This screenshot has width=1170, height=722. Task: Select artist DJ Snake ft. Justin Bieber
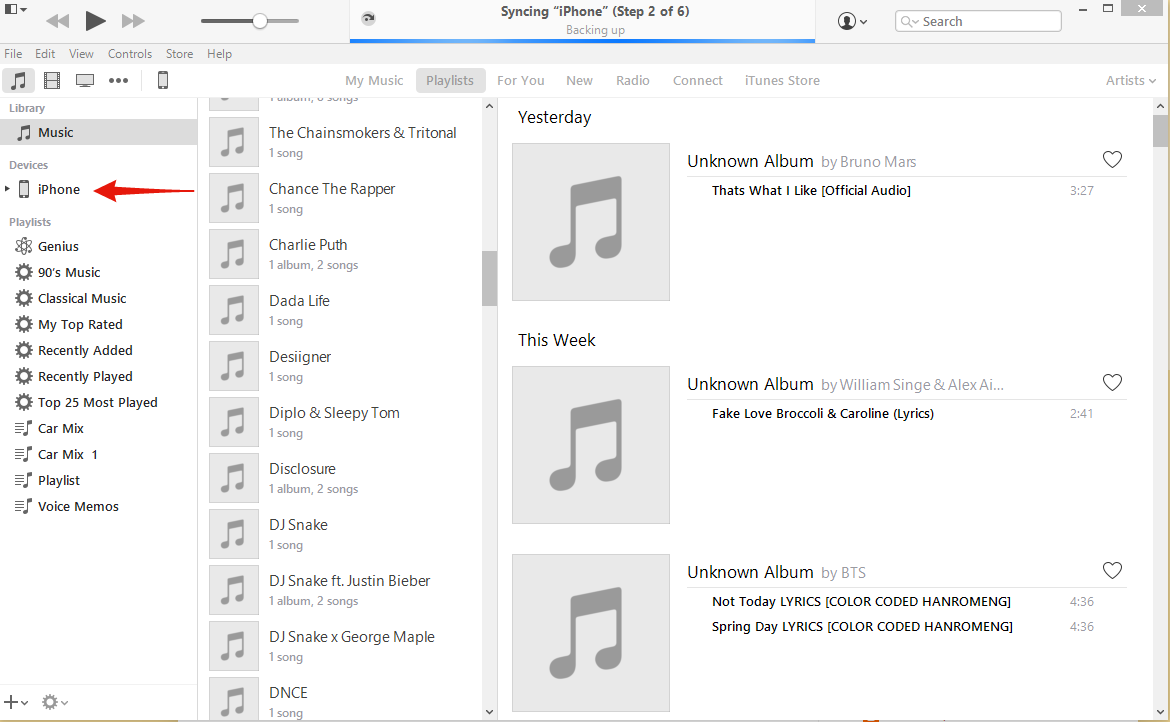click(x=343, y=590)
